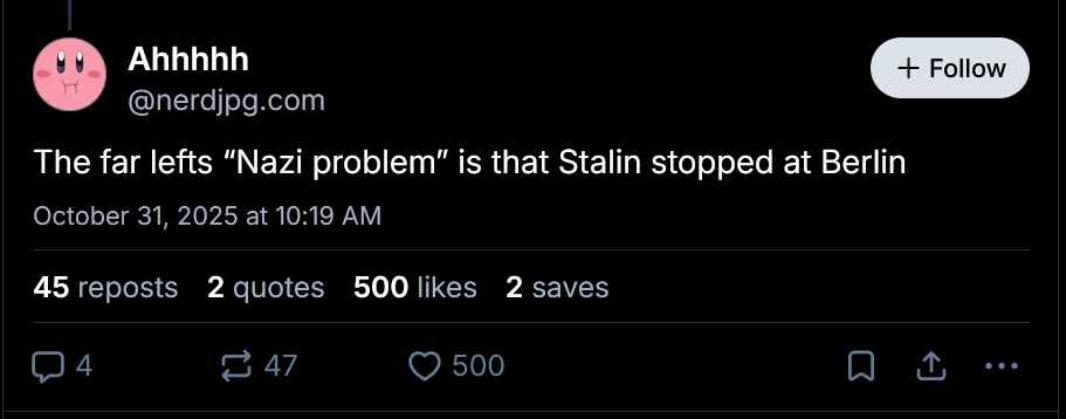Click the October 31, 2025 timestamp
Image resolution: width=1066 pixels, height=419 pixels.
pos(207,216)
